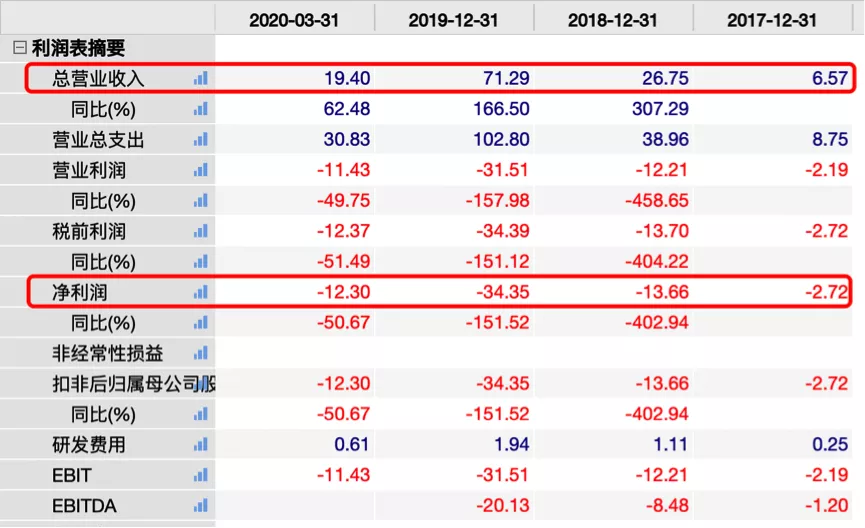Select the 2019-12-31 column header
Viewport: 865px width, 528px height.
click(x=453, y=20)
